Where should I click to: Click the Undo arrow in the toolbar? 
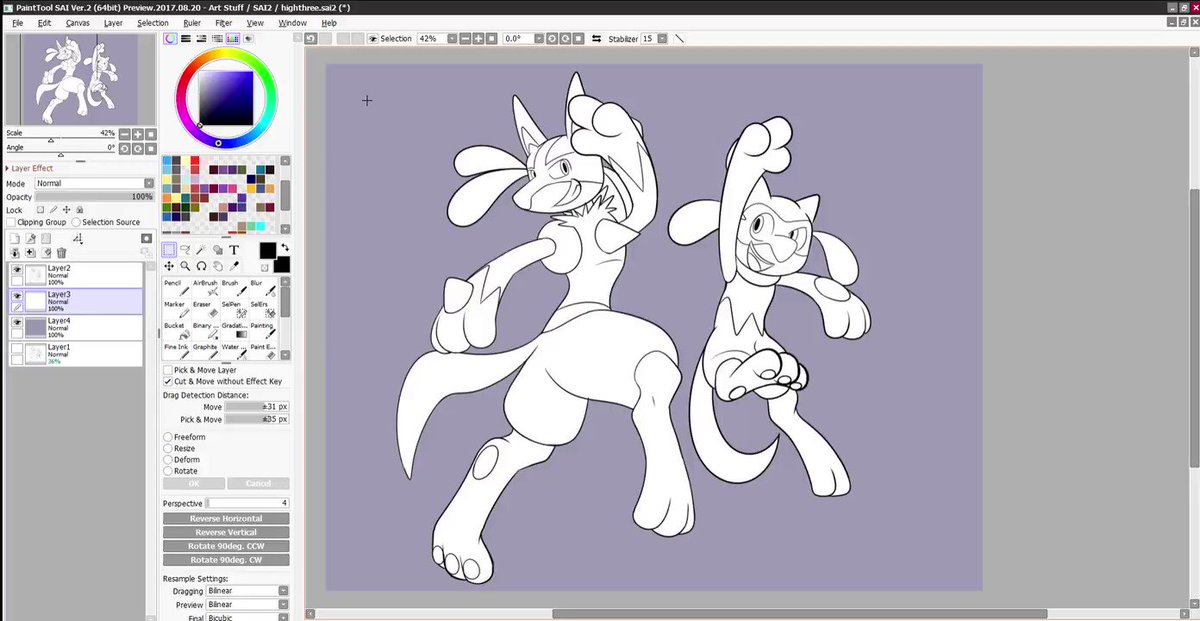(x=311, y=38)
